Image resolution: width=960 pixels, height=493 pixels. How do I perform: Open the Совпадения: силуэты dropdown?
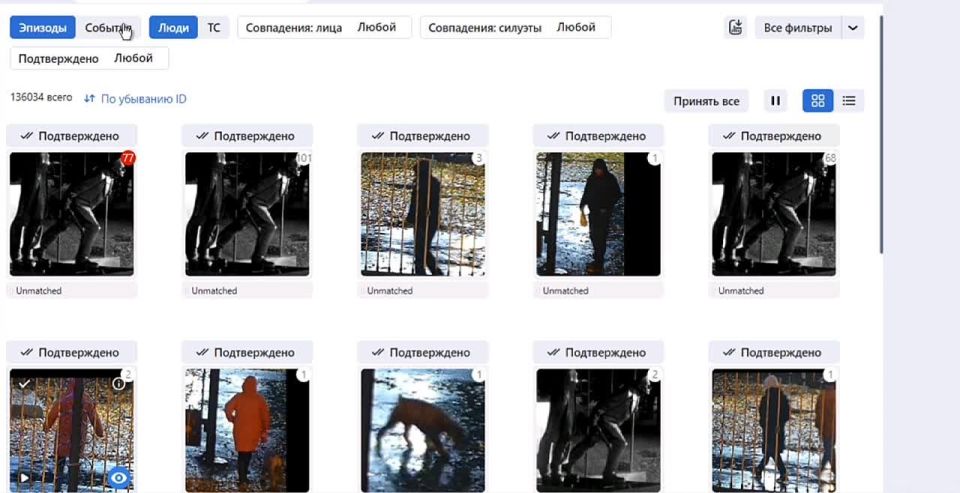pos(516,28)
